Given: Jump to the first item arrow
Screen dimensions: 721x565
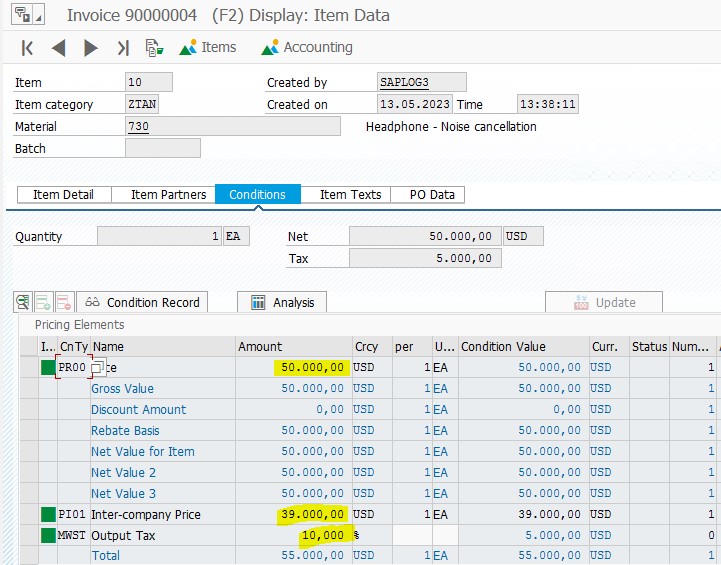Looking at the screenshot, I should pyautogui.click(x=27, y=48).
